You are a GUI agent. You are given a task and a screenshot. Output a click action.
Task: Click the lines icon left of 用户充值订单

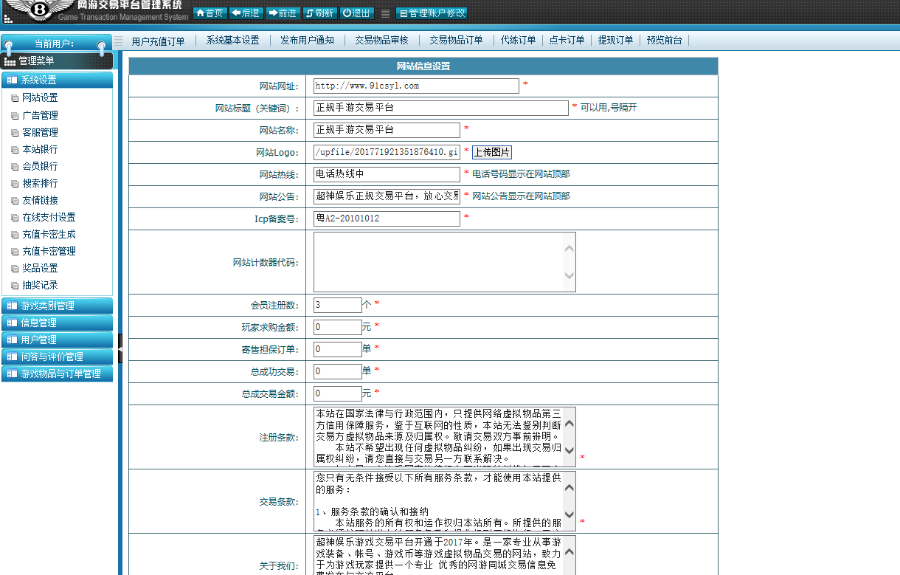click(119, 41)
